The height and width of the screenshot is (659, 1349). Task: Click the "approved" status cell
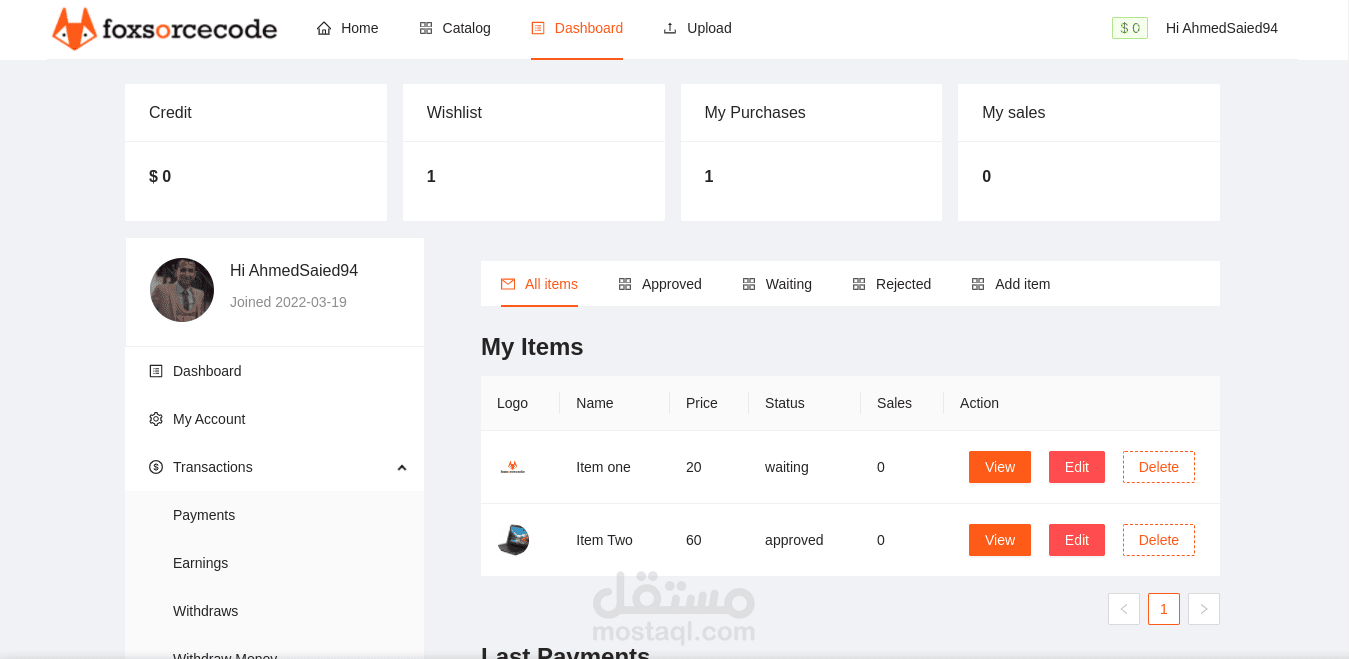click(794, 540)
